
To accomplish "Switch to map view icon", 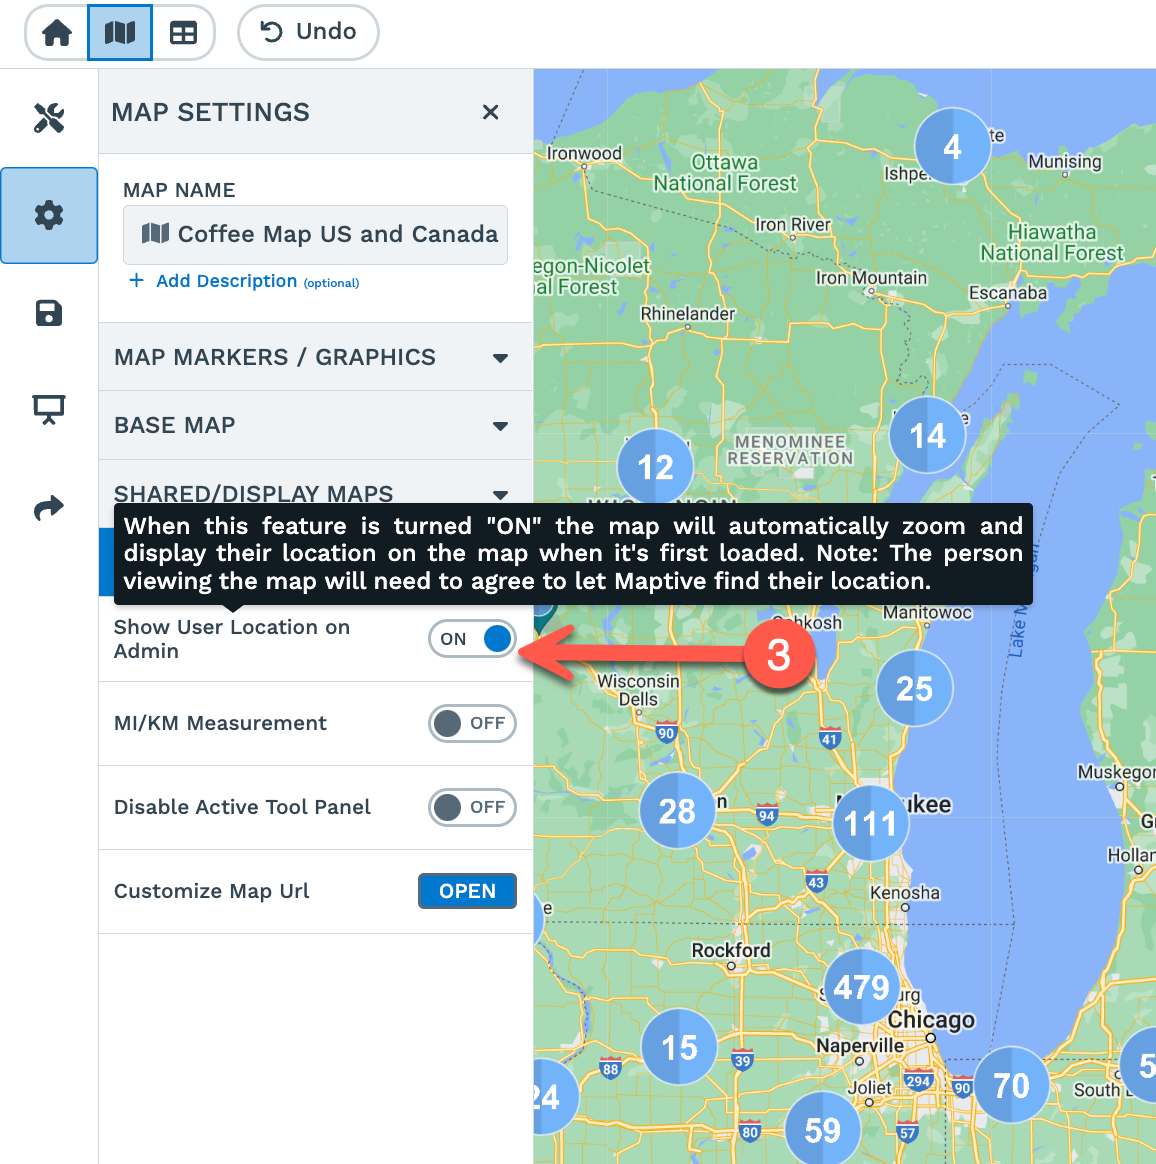I will tap(120, 33).
